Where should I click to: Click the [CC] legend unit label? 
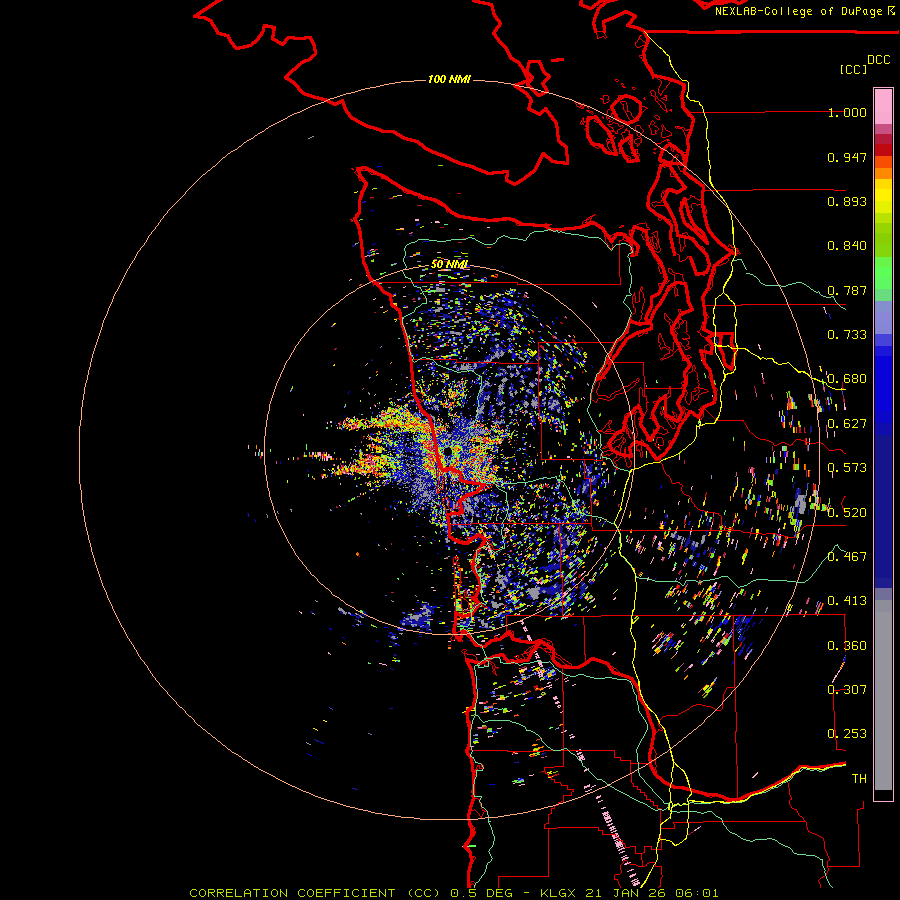pos(853,69)
